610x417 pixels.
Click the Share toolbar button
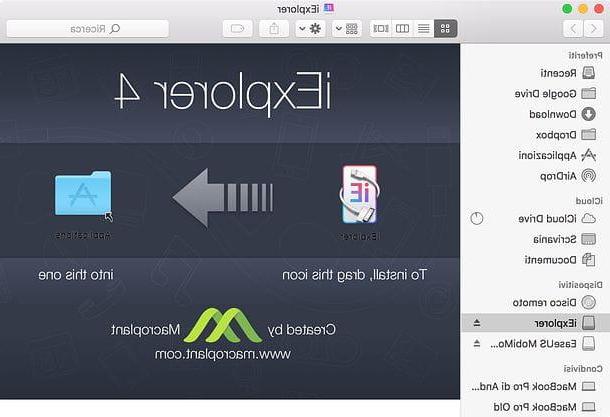(x=274, y=28)
